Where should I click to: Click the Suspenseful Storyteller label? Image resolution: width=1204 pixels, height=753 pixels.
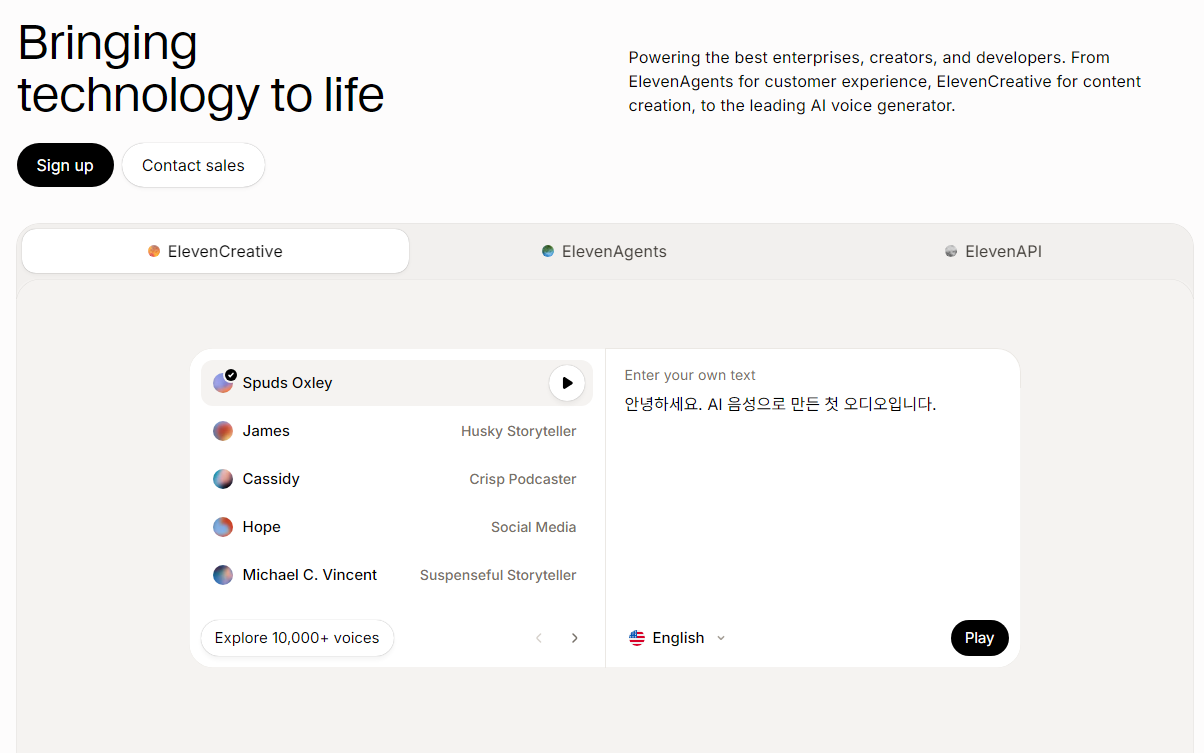pyautogui.click(x=498, y=575)
